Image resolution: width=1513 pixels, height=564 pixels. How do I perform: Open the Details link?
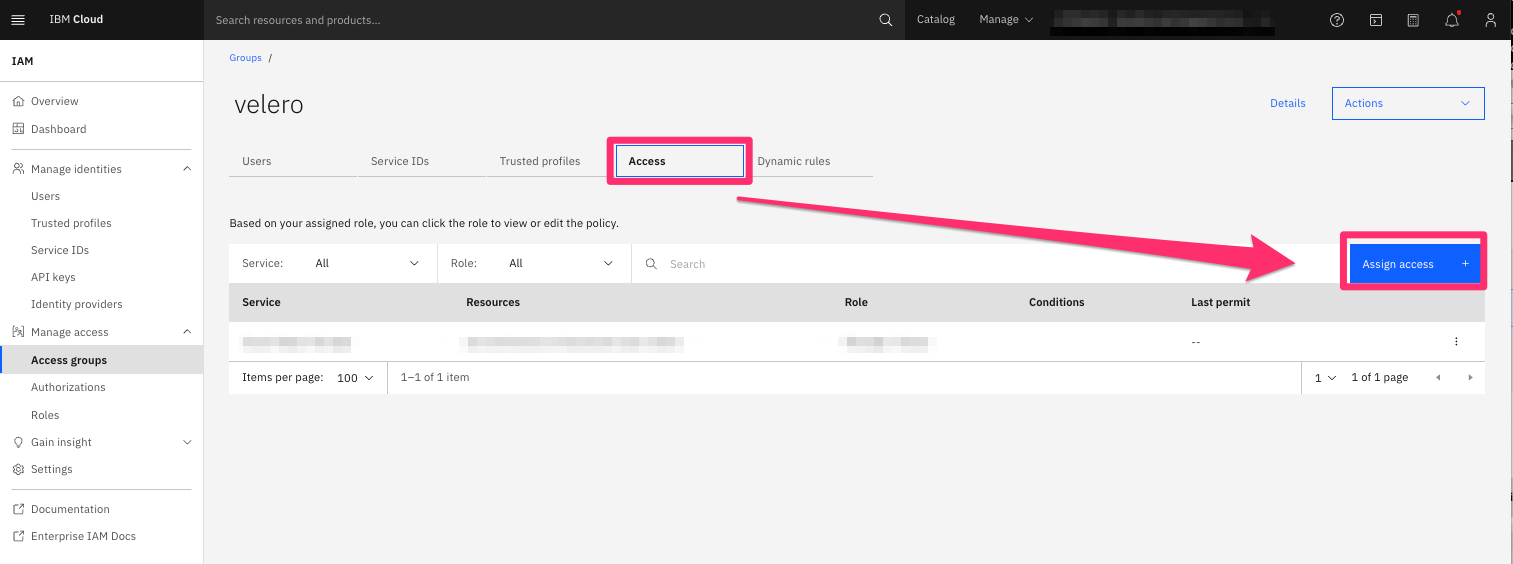1288,103
